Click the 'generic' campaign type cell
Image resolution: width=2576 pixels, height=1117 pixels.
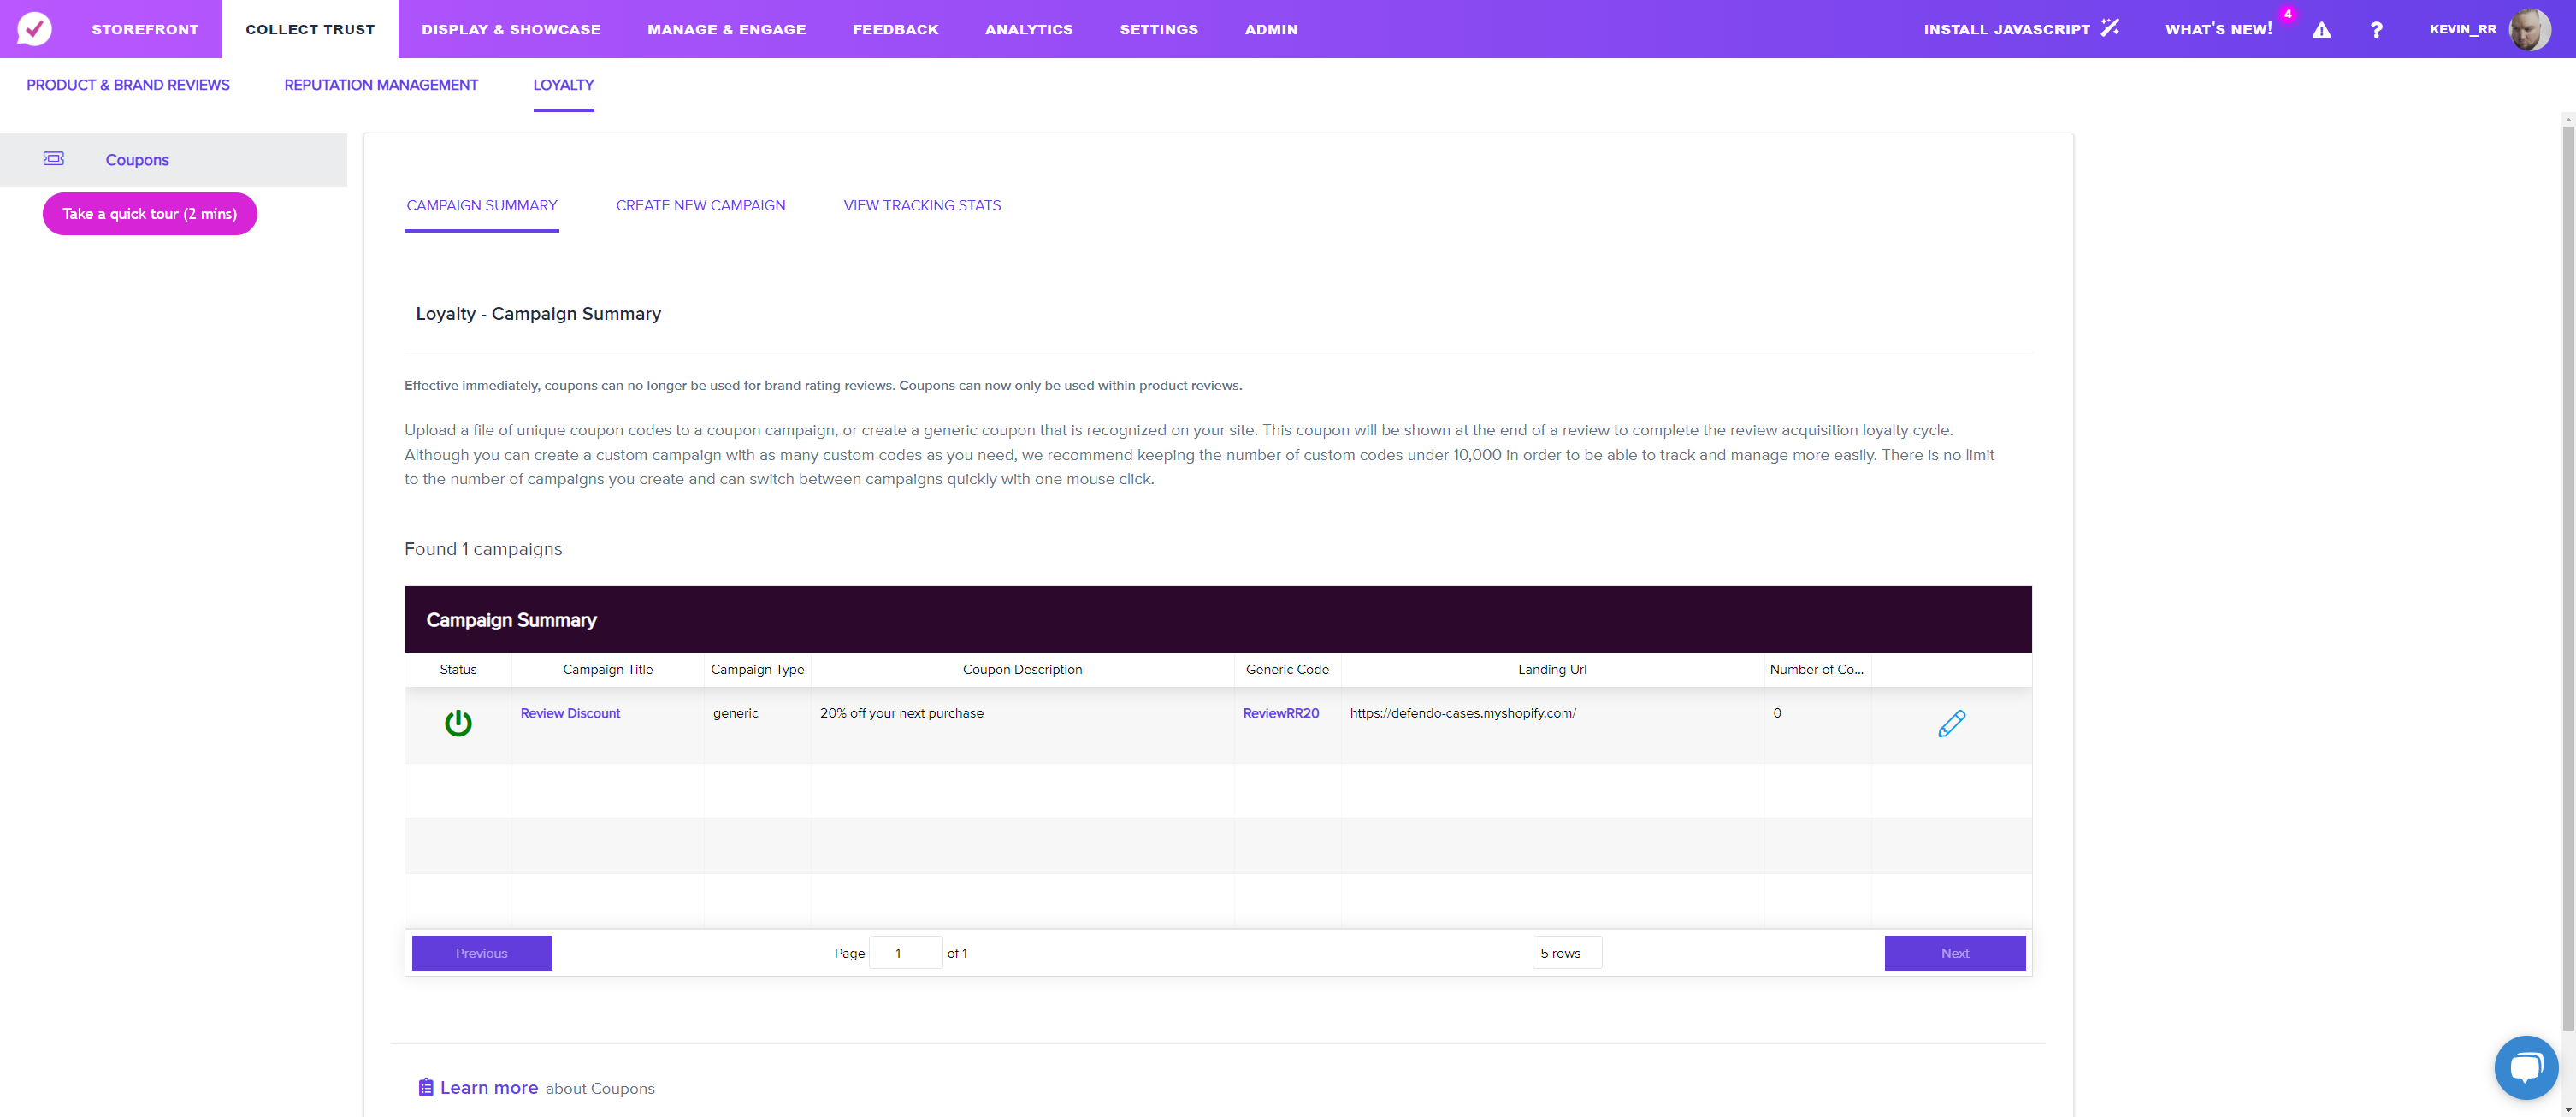click(736, 713)
